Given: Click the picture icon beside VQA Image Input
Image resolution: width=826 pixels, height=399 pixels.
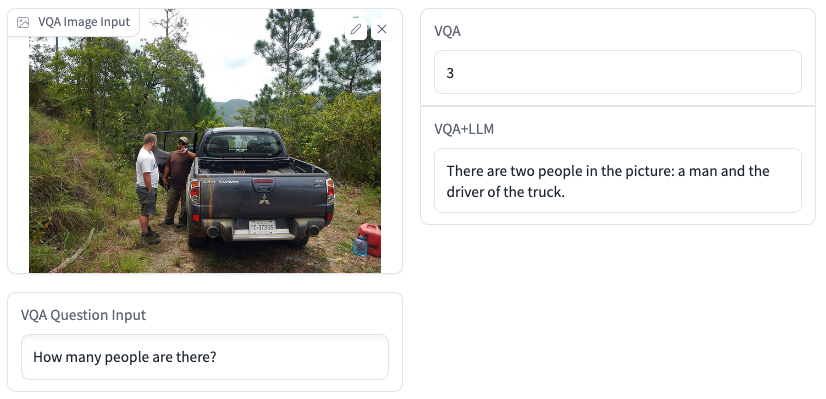Looking at the screenshot, I should click(x=23, y=22).
